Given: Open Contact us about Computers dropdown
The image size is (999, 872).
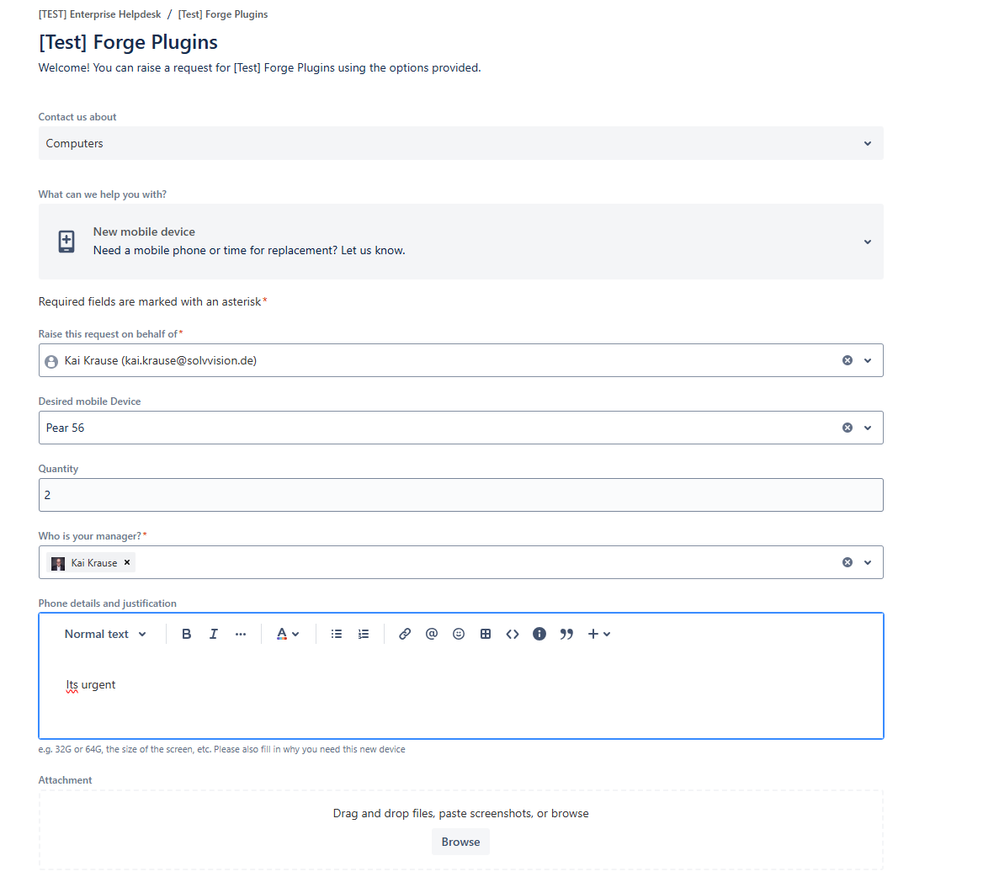Looking at the screenshot, I should (x=461, y=143).
